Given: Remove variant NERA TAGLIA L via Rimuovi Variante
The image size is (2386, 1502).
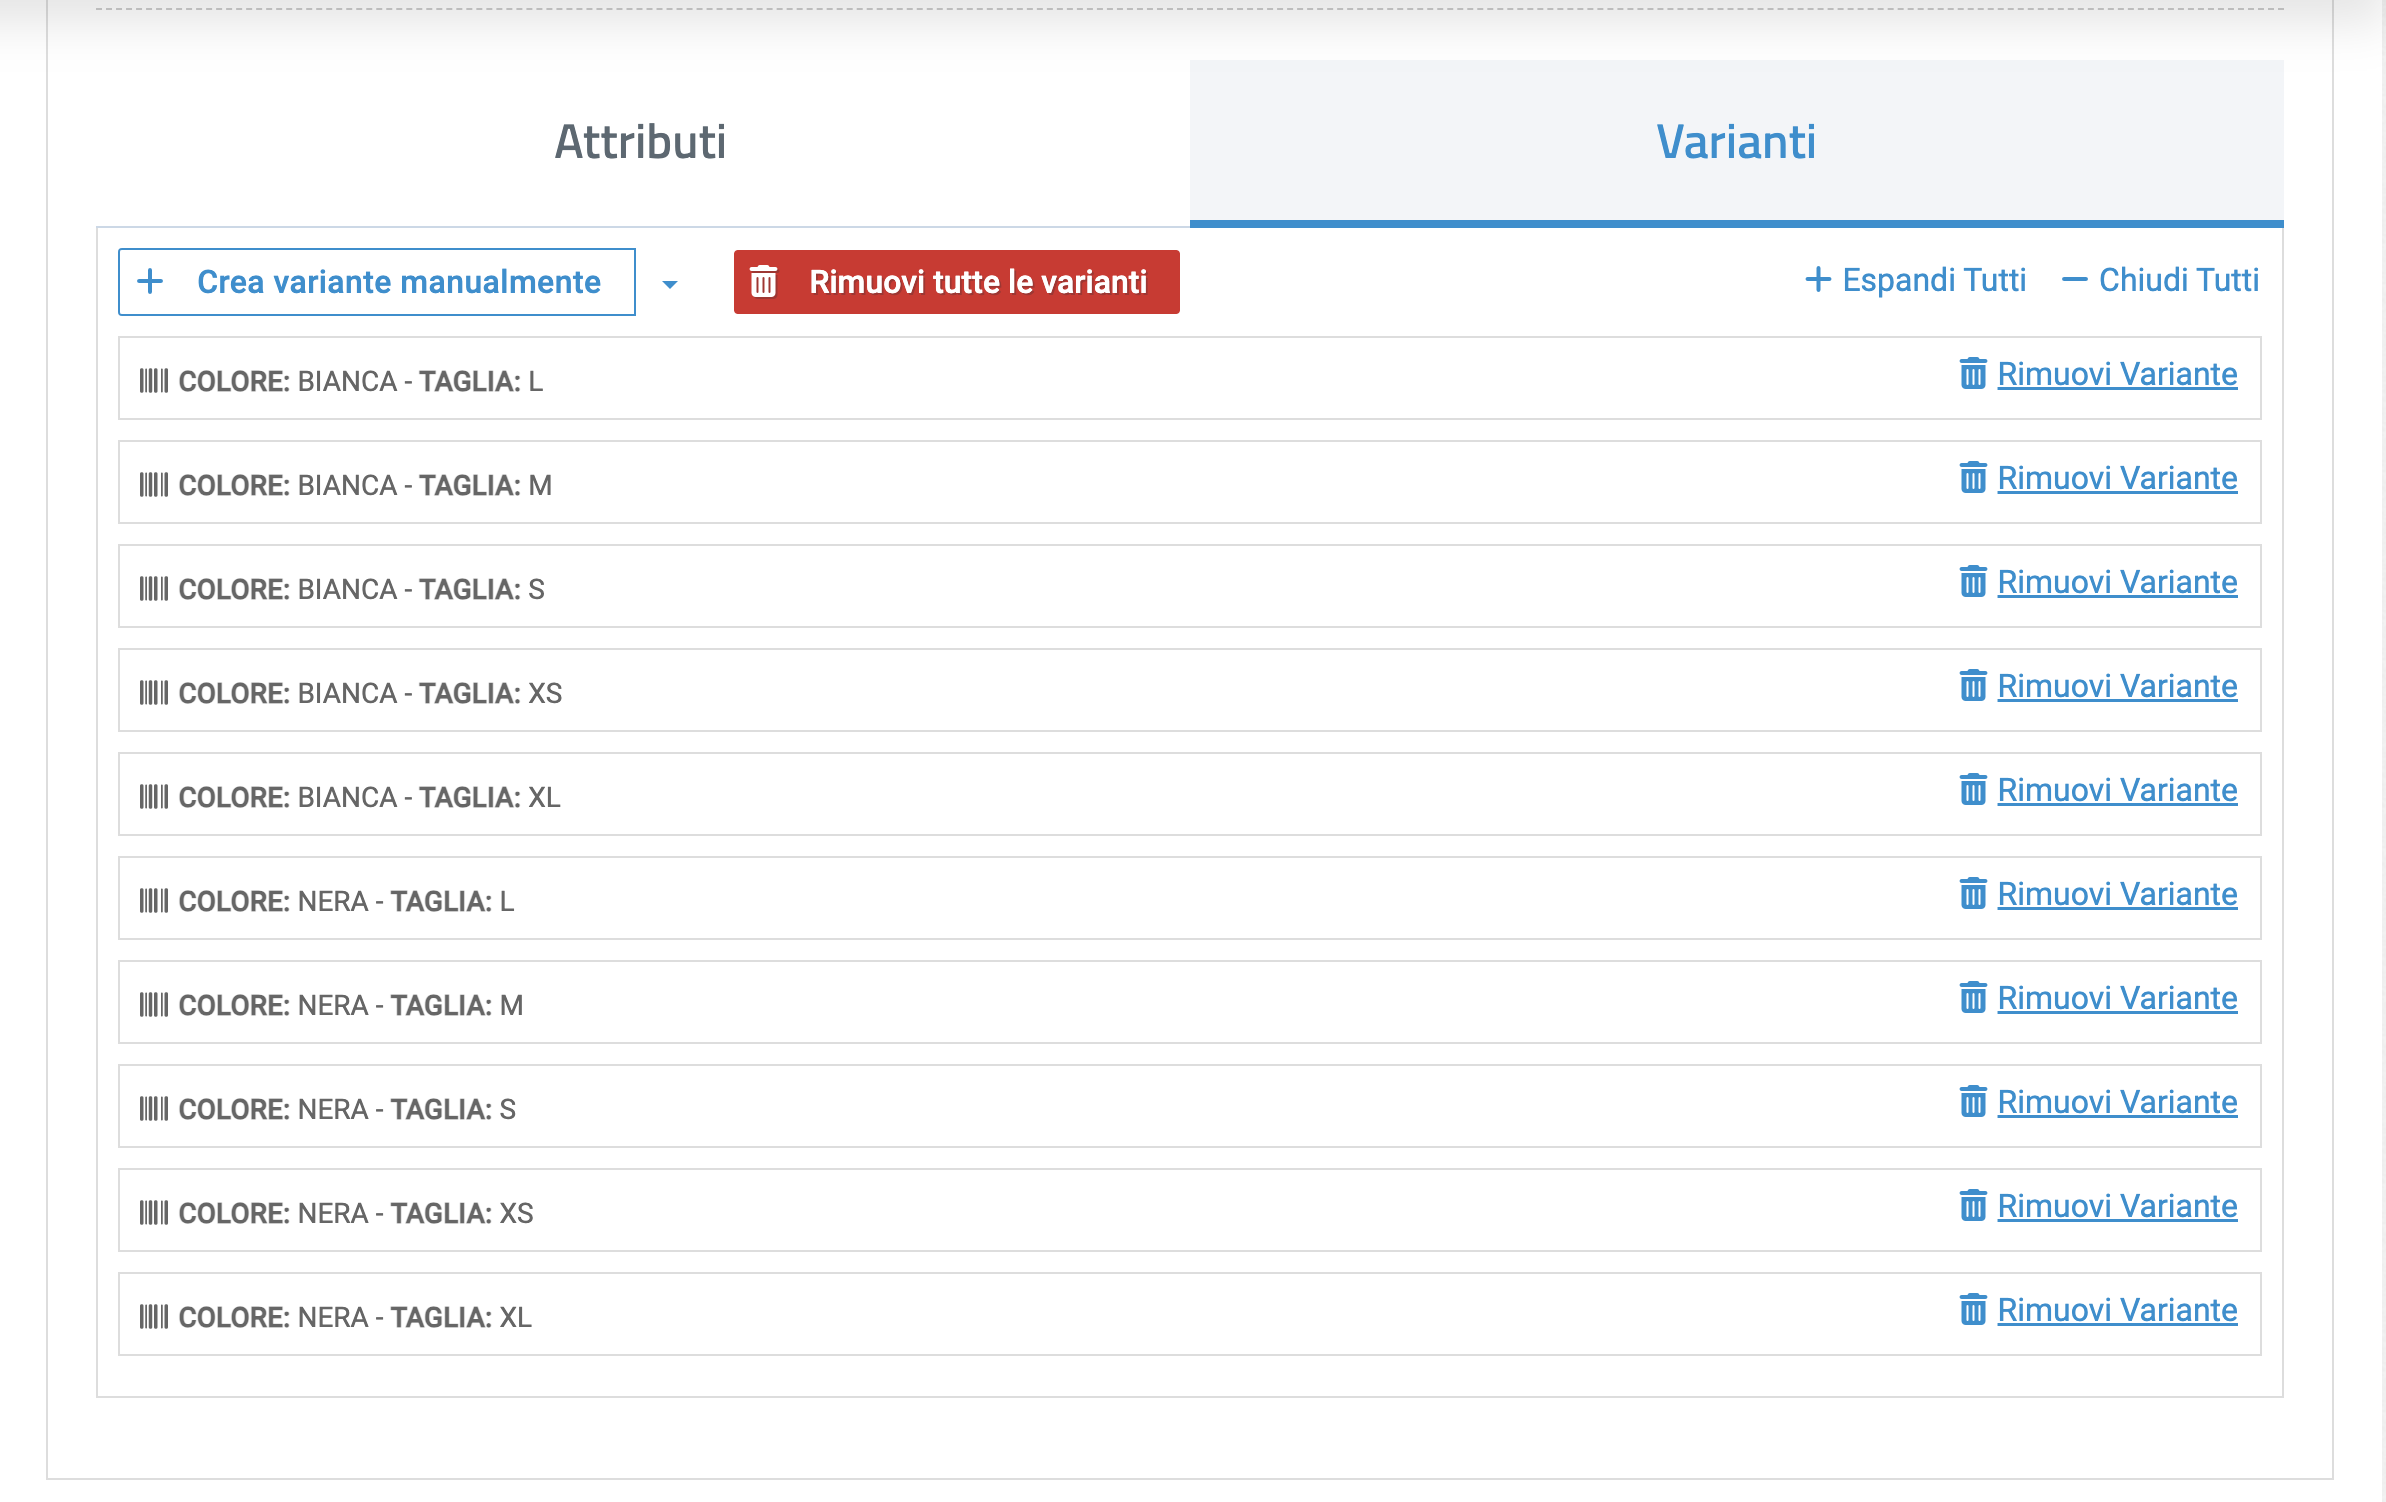Looking at the screenshot, I should (2117, 895).
